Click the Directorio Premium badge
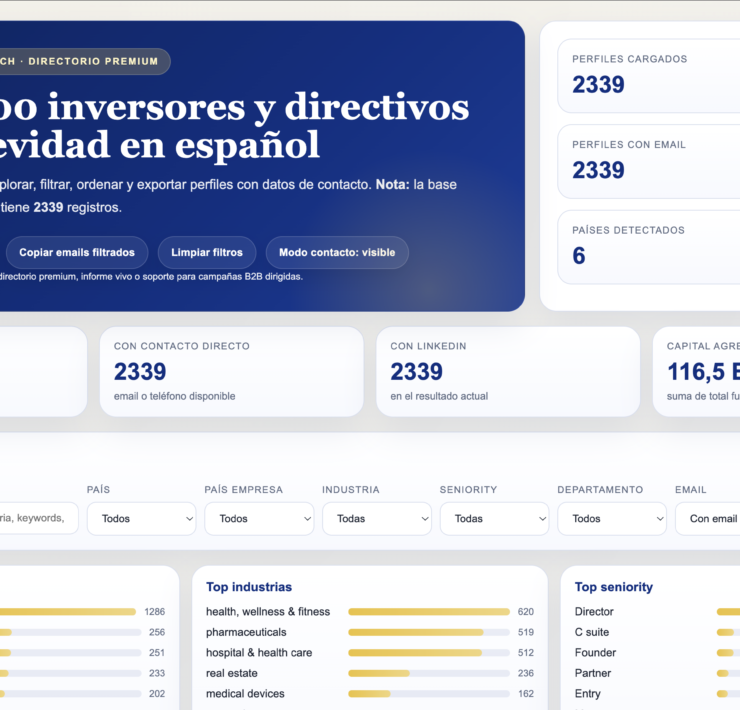This screenshot has width=740, height=710. (84, 61)
